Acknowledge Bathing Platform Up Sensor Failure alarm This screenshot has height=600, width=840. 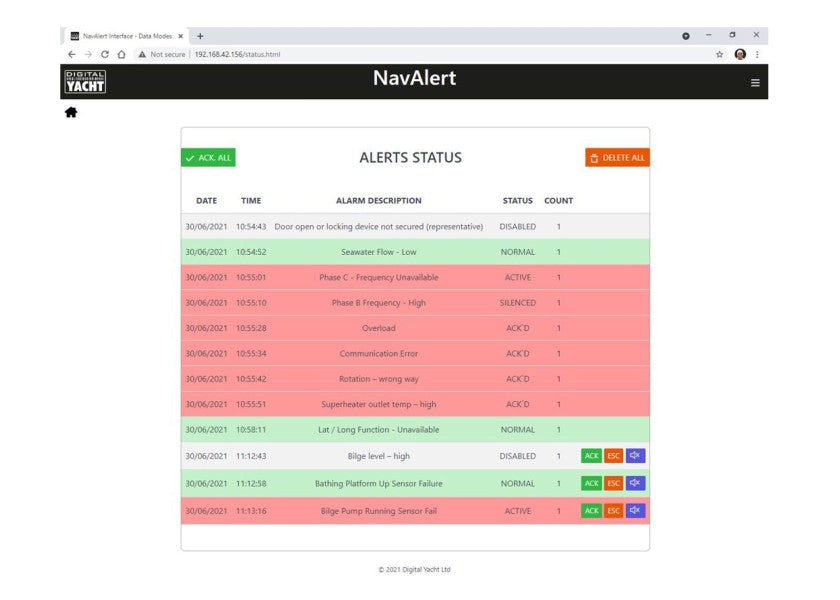click(591, 483)
